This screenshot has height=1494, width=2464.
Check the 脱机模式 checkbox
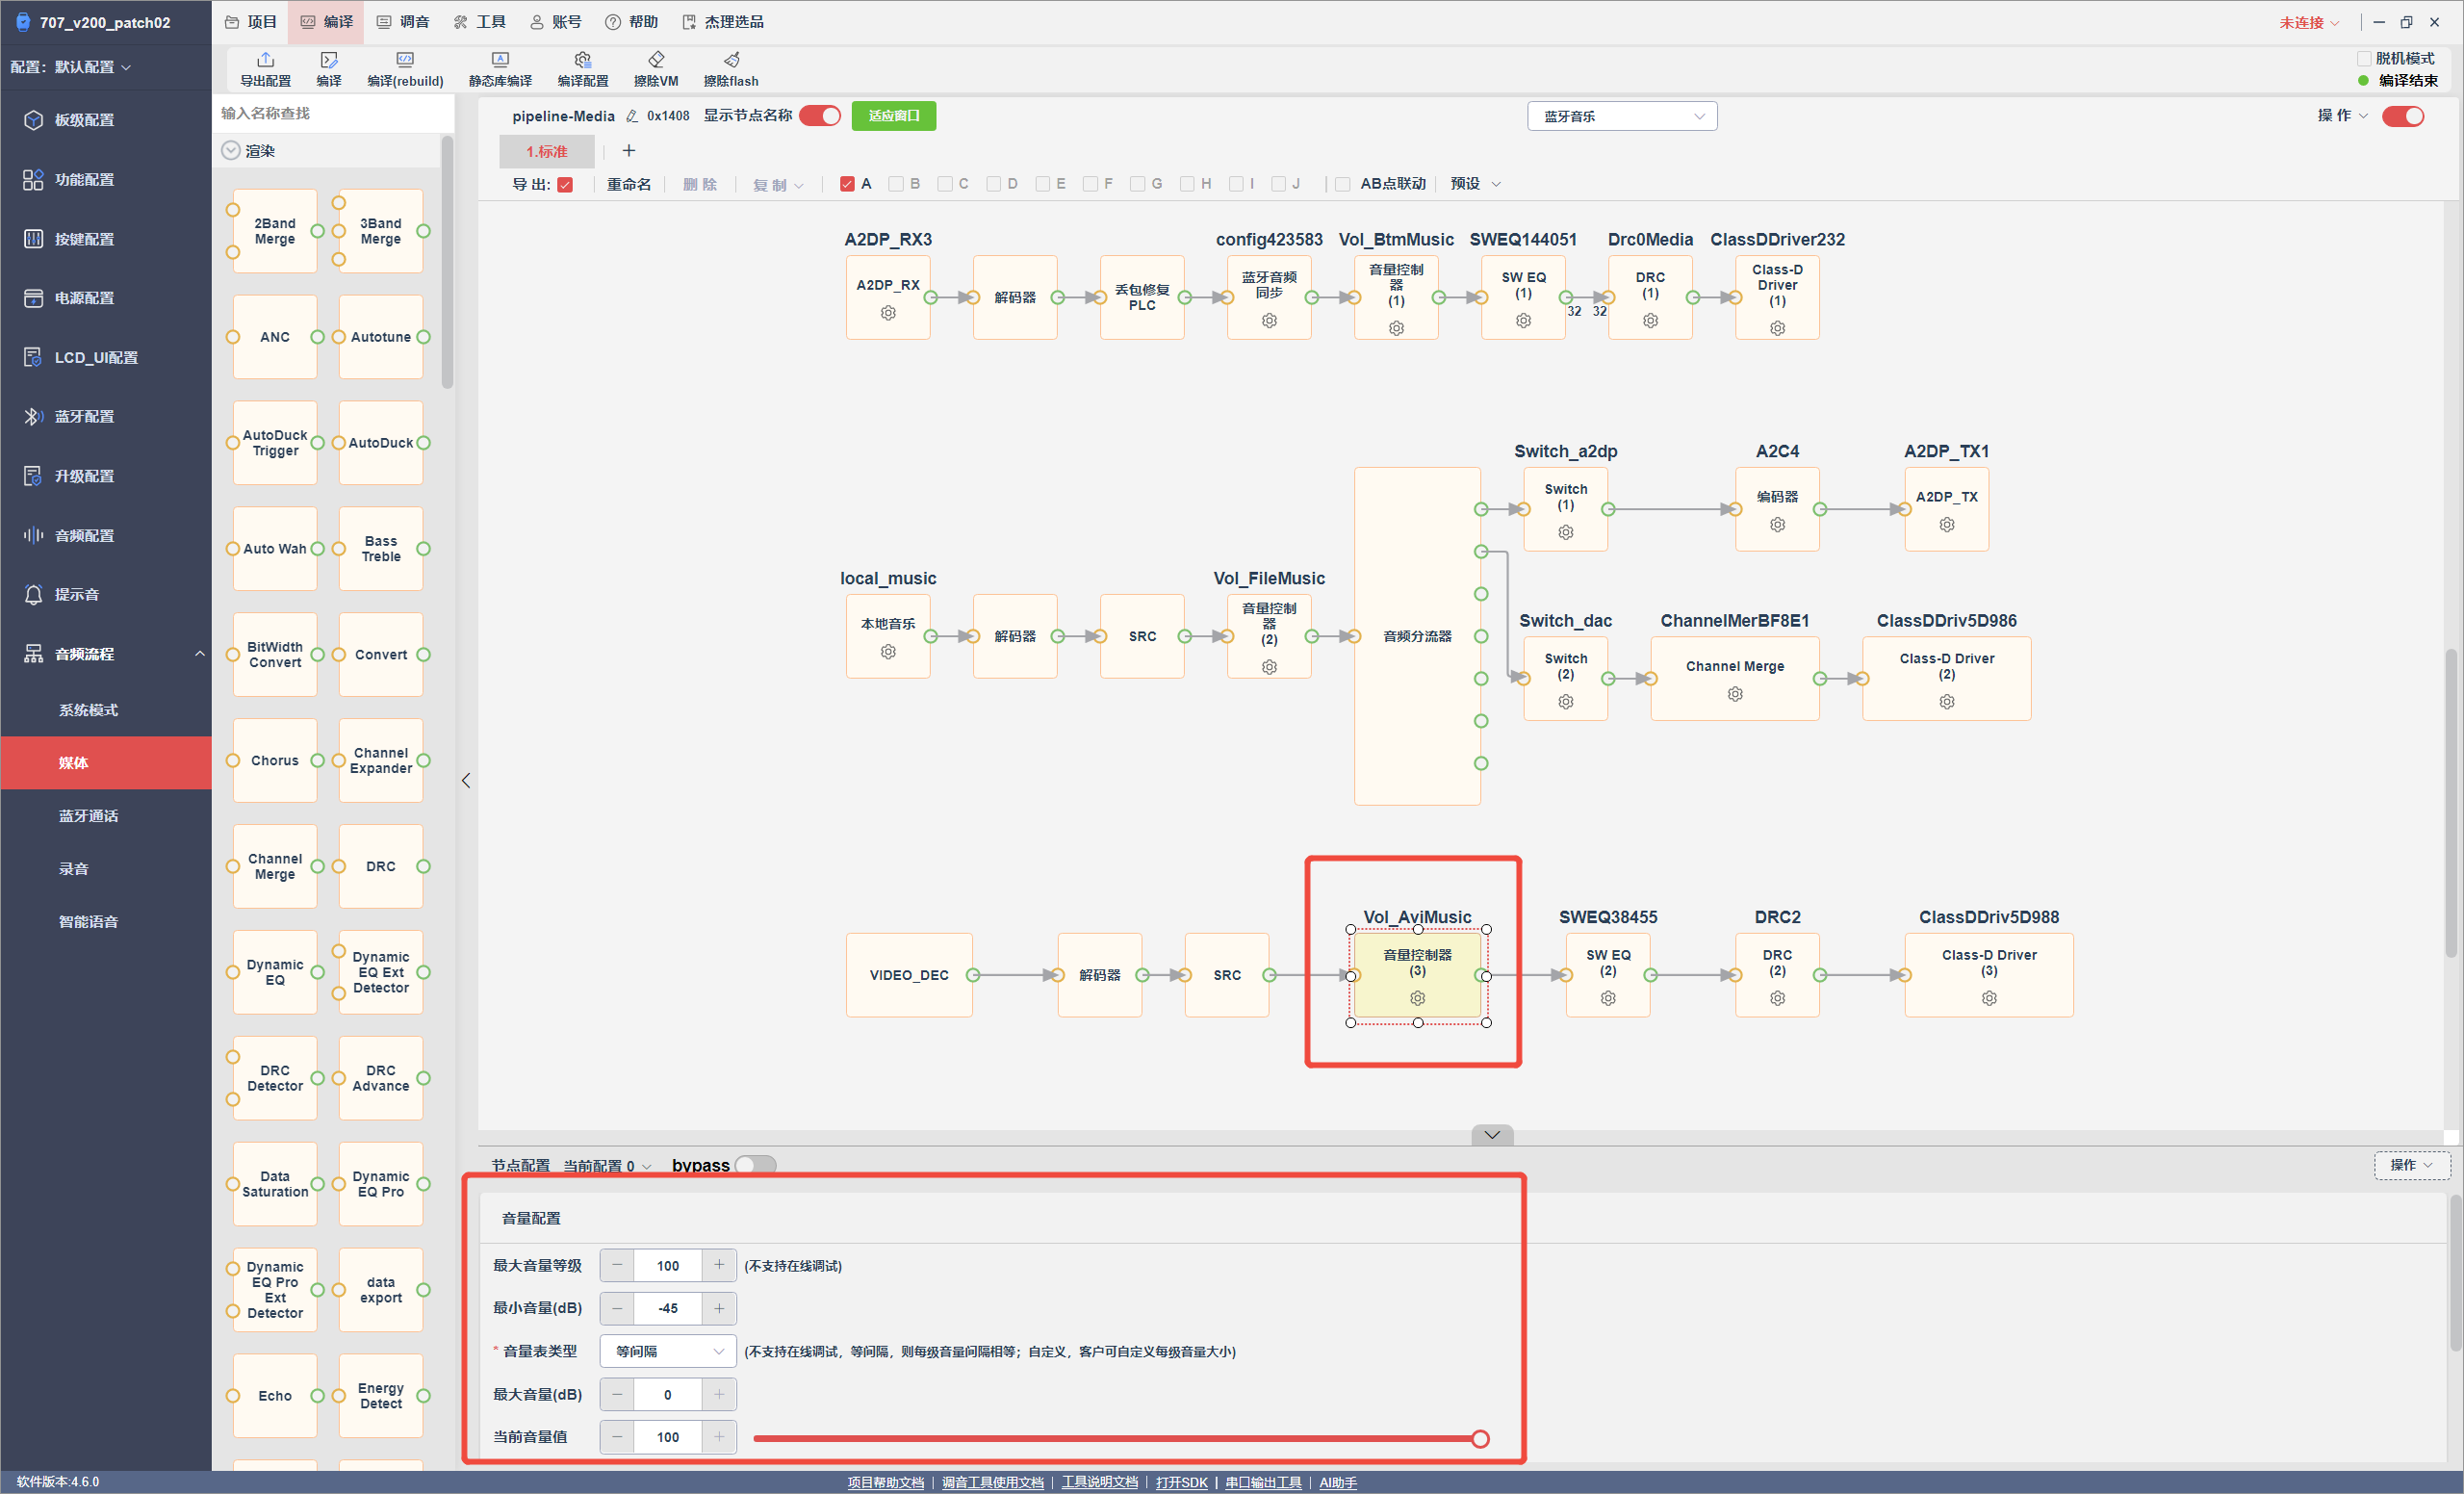click(2365, 59)
